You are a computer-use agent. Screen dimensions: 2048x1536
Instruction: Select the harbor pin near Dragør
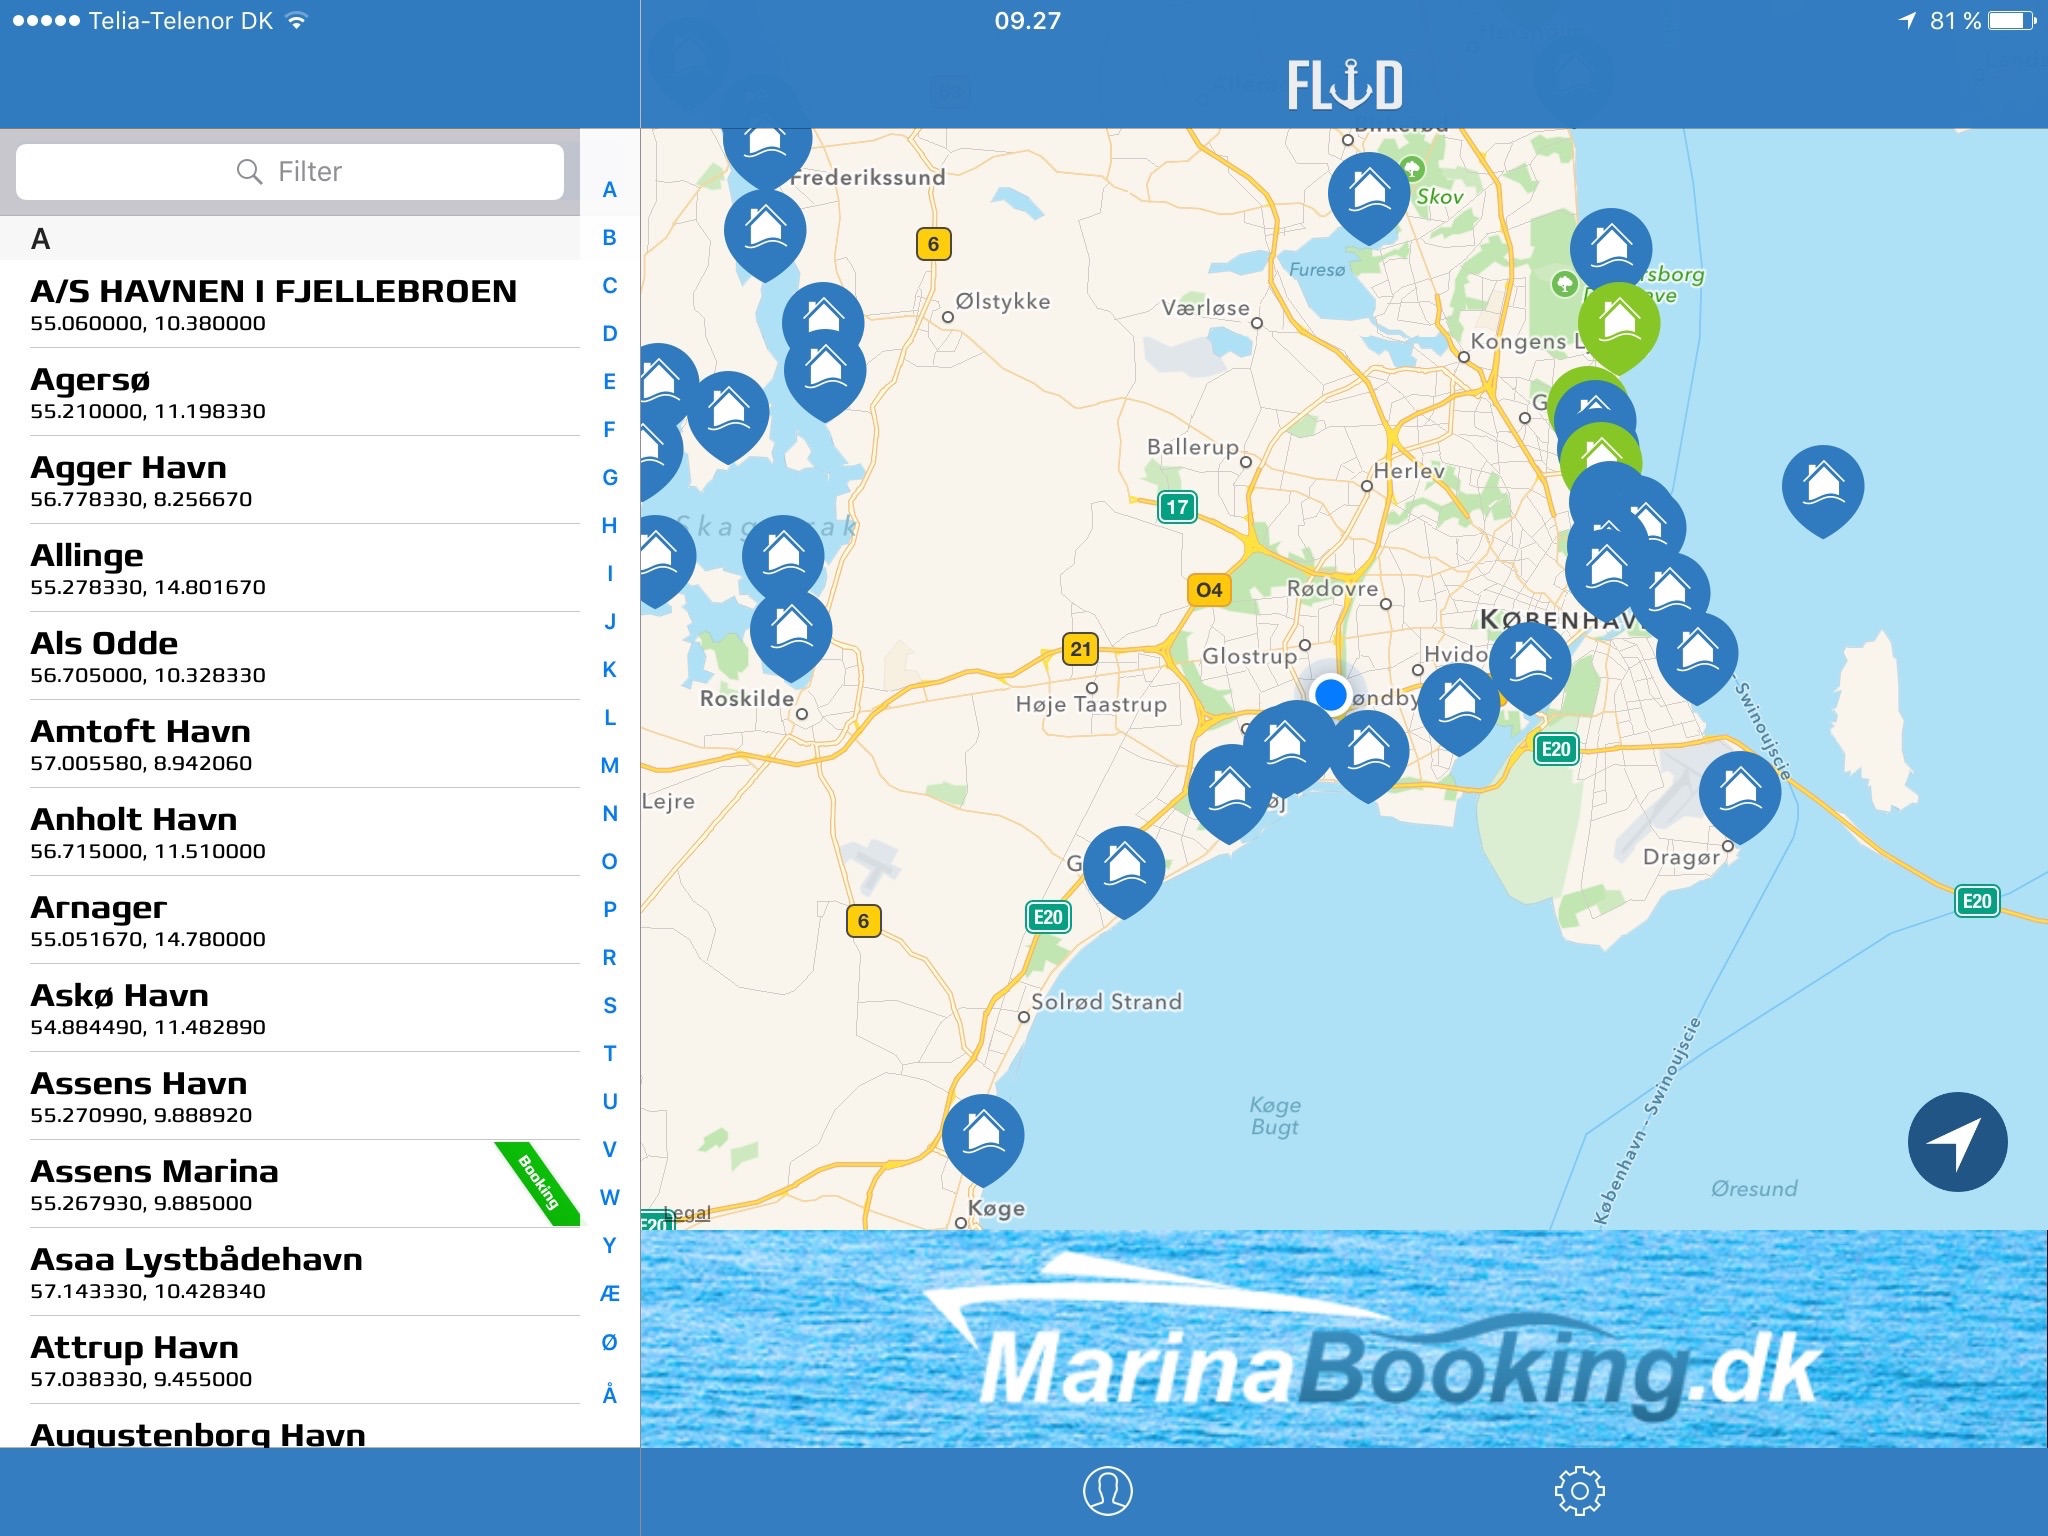tap(1739, 790)
